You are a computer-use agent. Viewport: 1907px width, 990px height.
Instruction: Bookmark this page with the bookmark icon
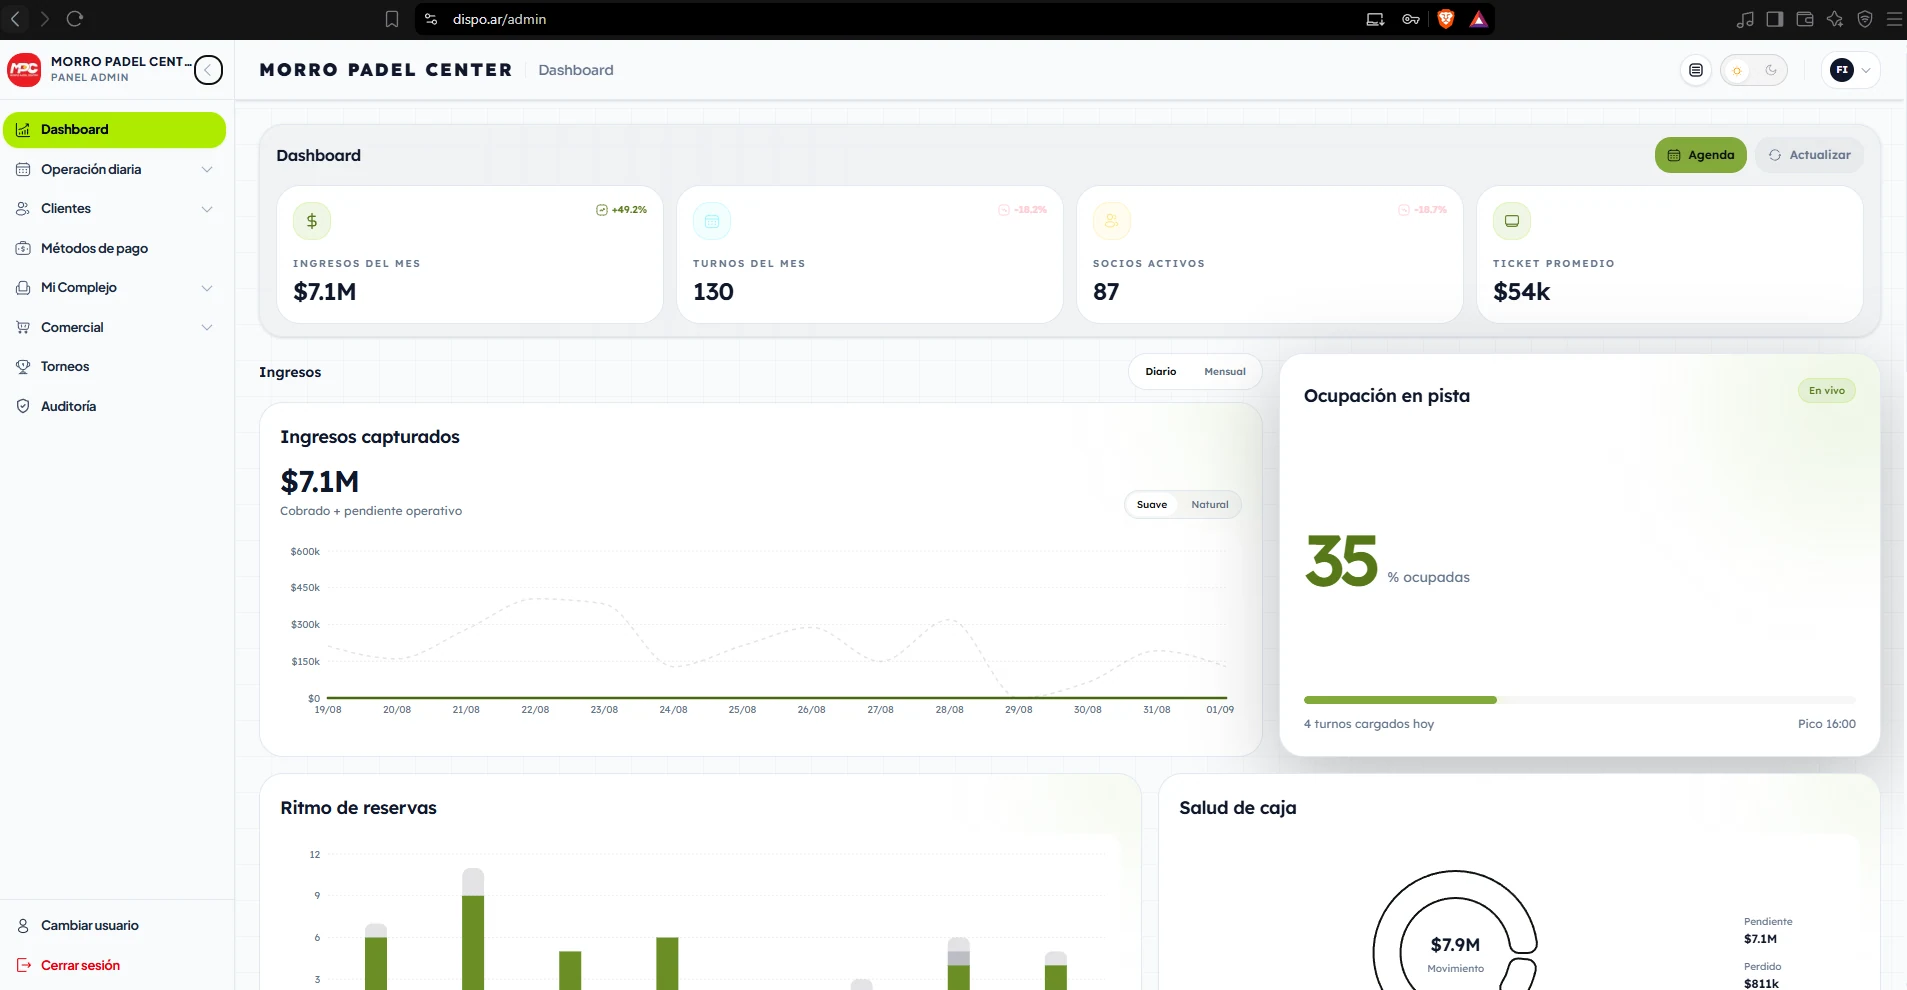[x=392, y=19]
